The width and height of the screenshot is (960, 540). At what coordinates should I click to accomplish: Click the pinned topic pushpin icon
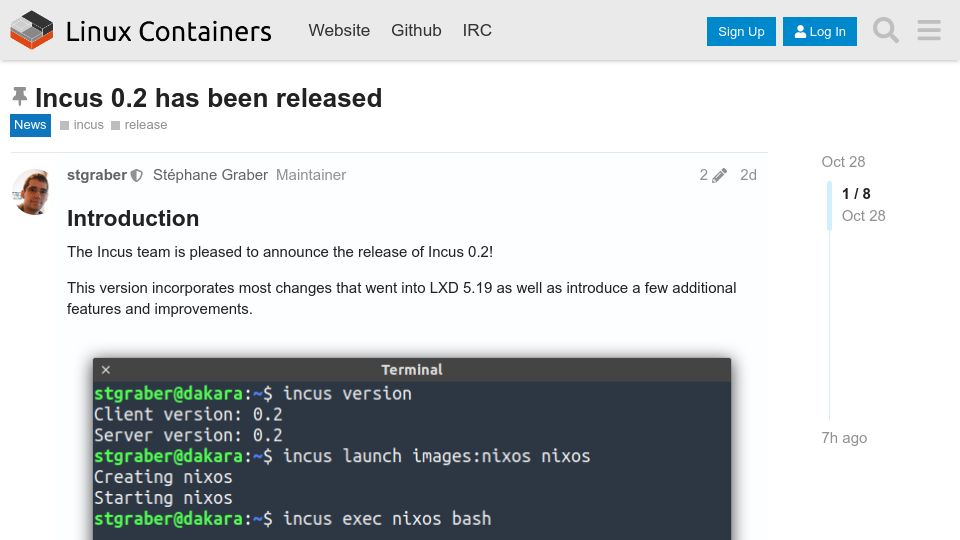coord(20,97)
